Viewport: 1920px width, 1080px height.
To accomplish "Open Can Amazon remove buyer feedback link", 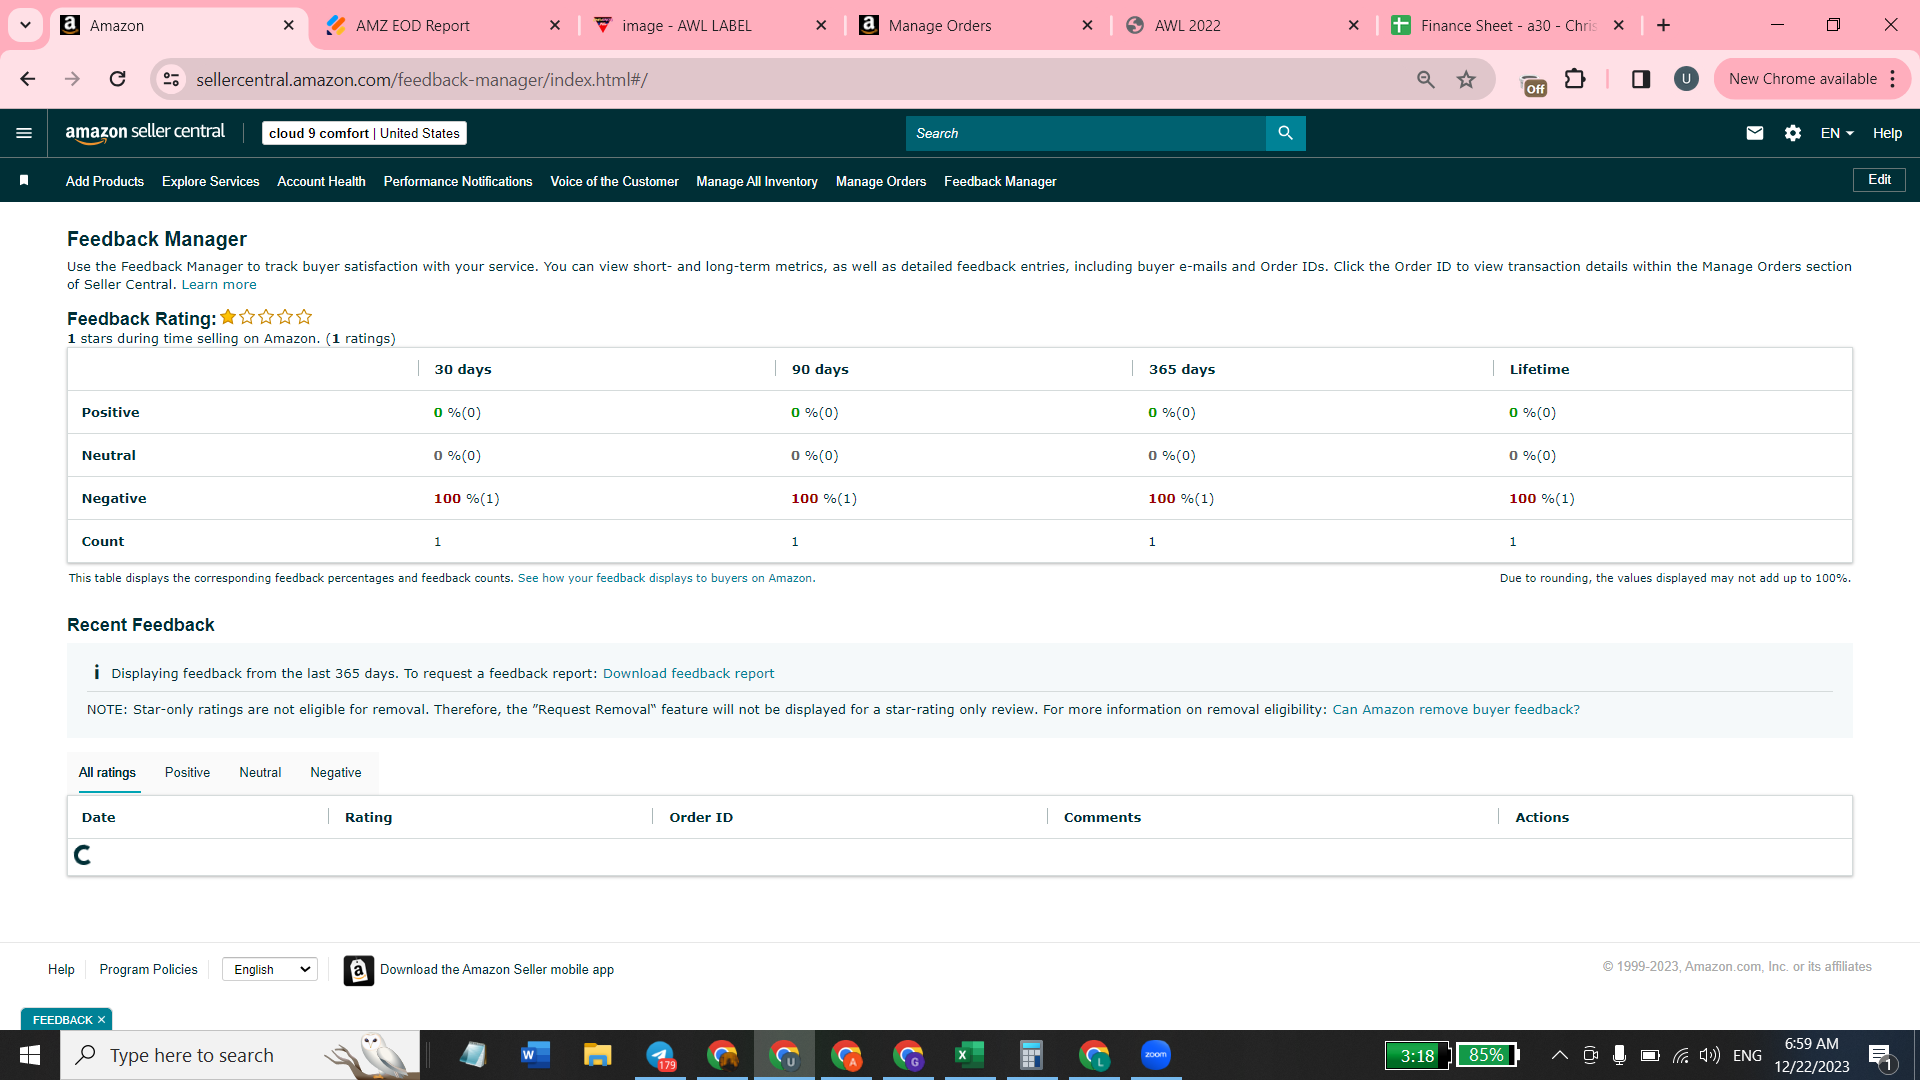I will tap(1456, 709).
